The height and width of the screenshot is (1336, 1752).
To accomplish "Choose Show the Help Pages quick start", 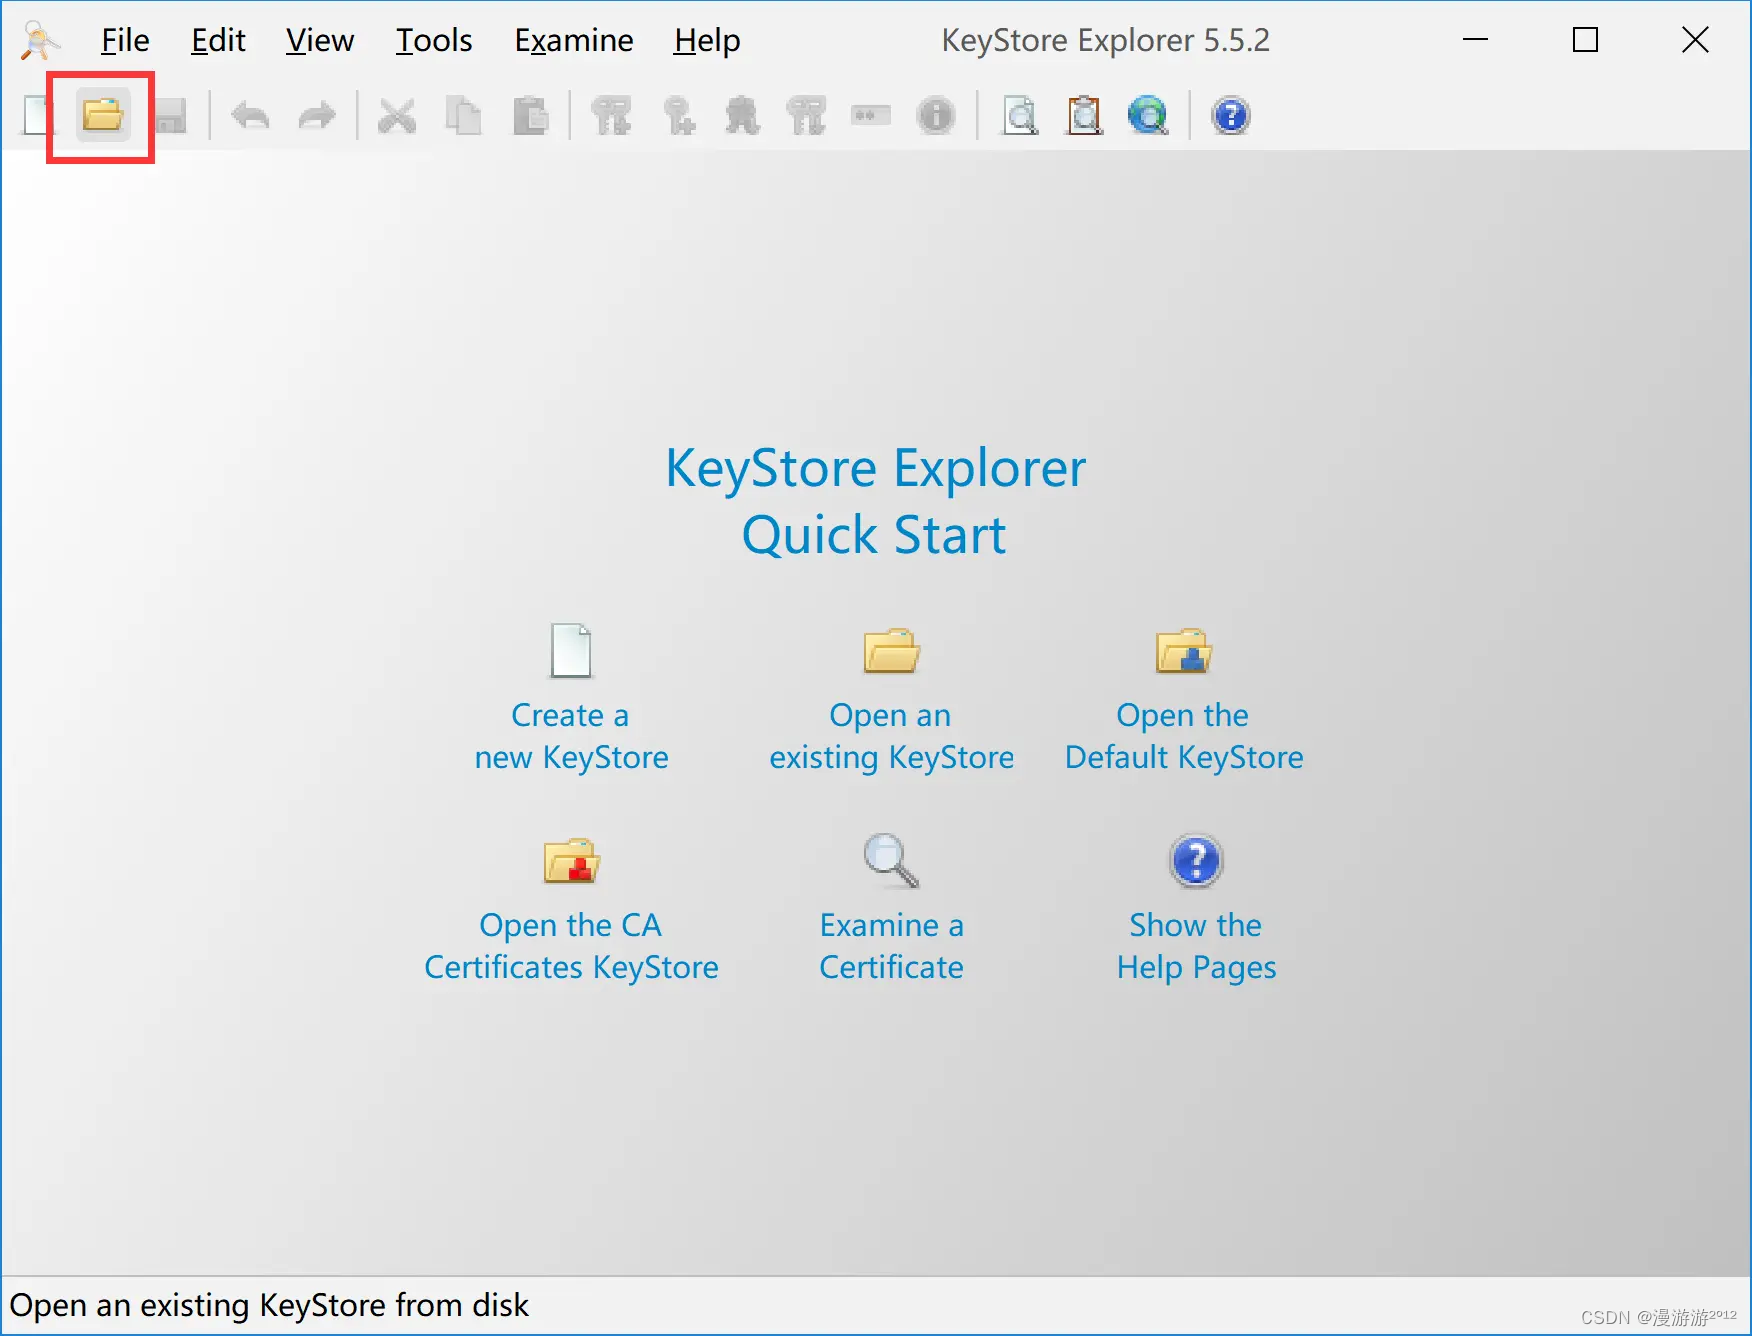I will pyautogui.click(x=1196, y=908).
